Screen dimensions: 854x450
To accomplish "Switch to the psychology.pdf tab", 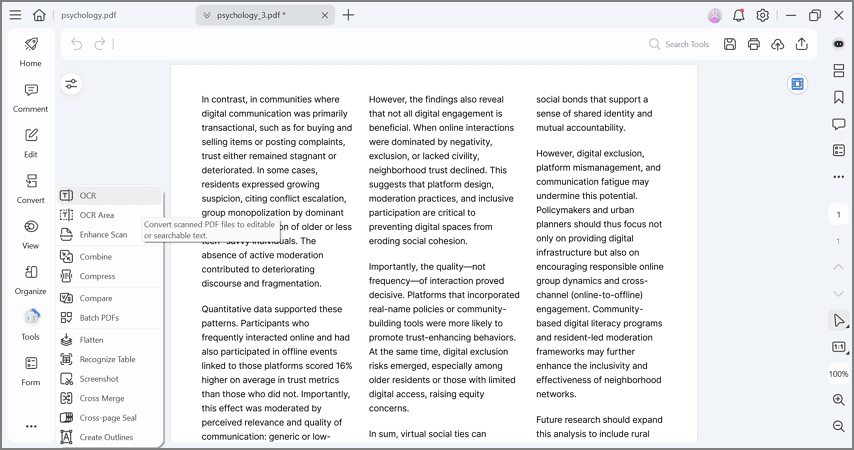I will 88,15.
